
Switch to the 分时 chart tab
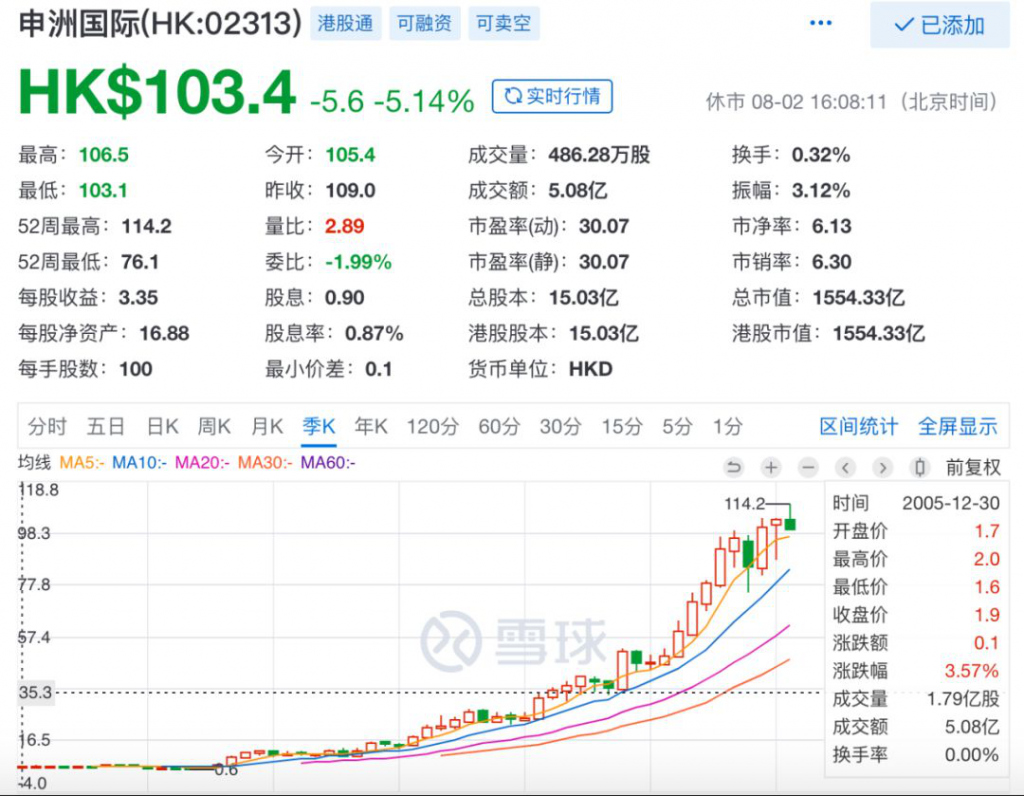[x=47, y=426]
